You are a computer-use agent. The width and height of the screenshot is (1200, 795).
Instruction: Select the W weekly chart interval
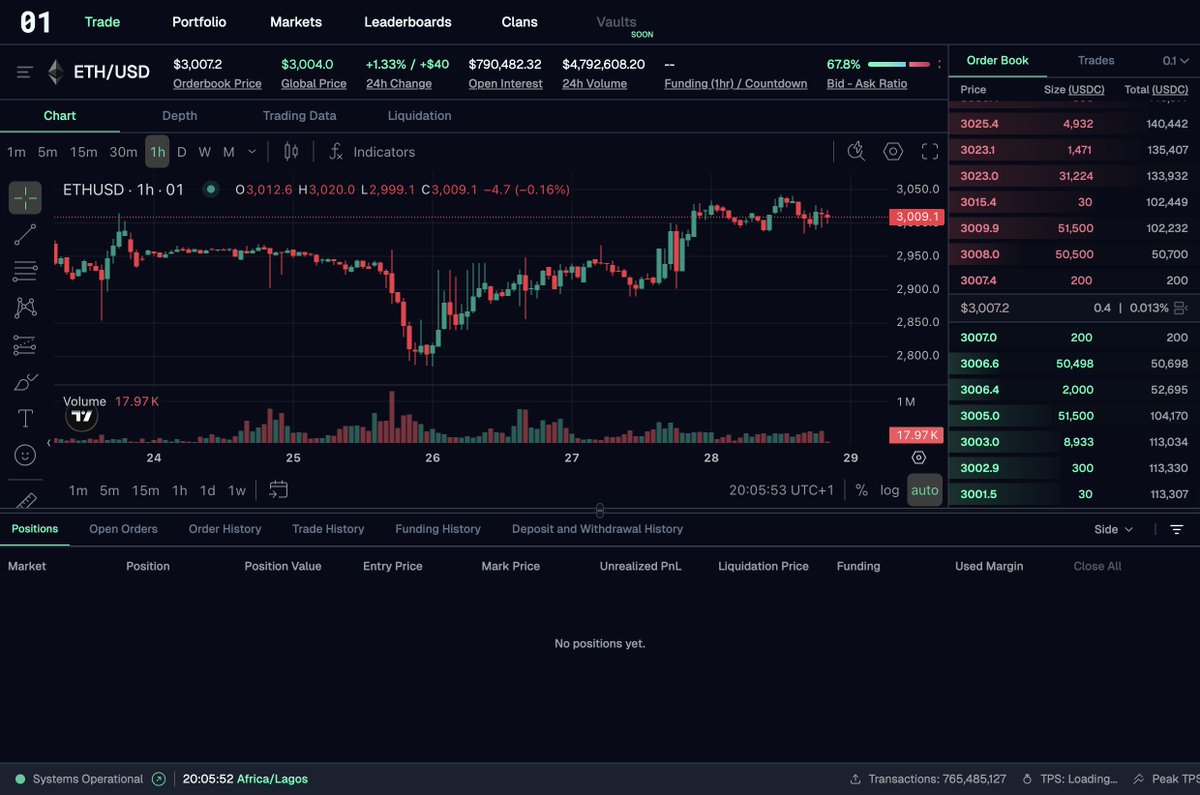point(204,152)
